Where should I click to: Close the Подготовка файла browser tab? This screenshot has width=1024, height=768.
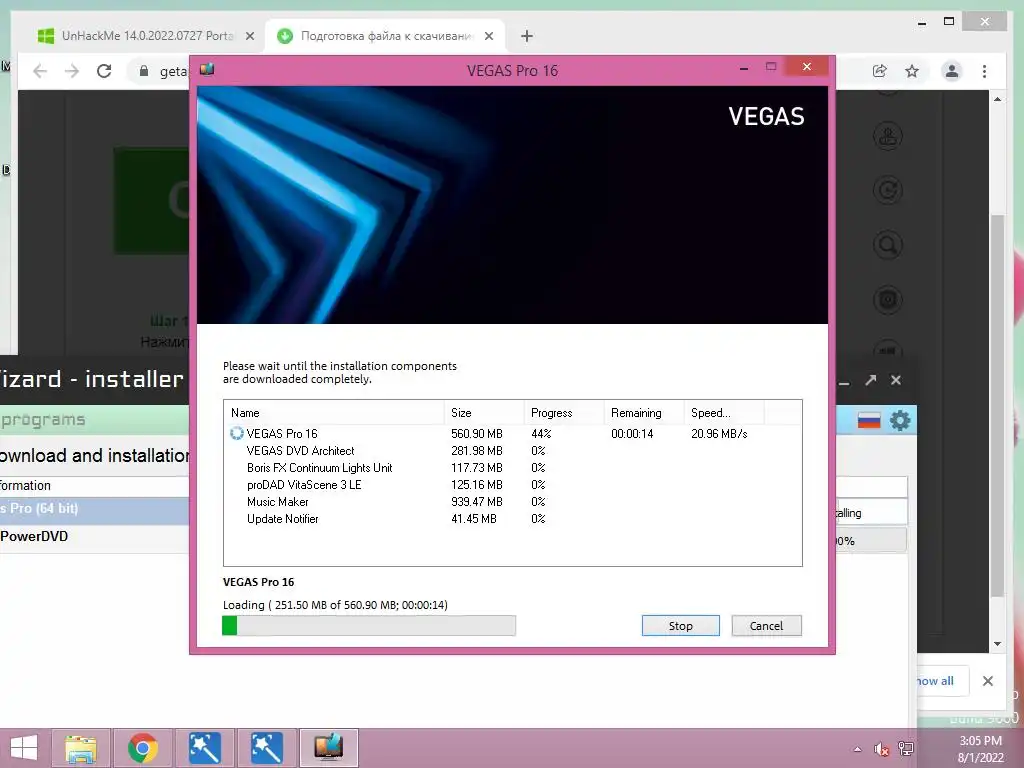click(488, 36)
